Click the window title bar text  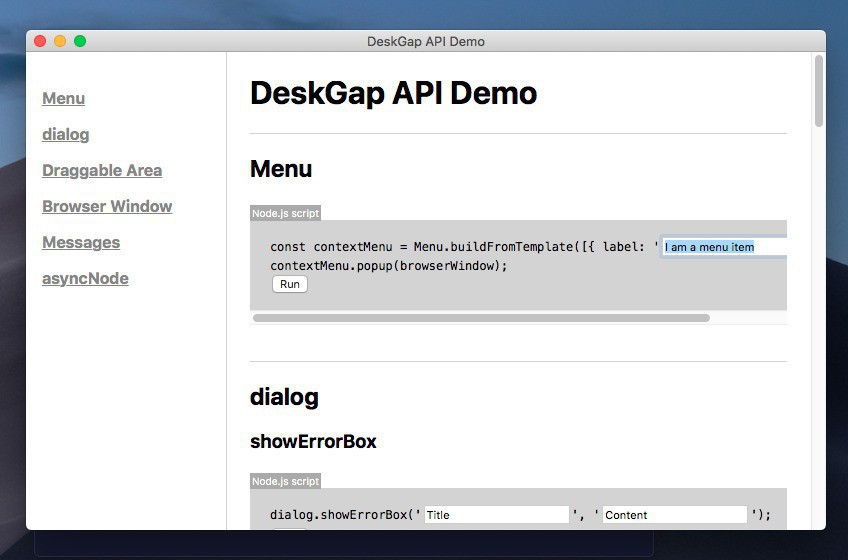[426, 41]
